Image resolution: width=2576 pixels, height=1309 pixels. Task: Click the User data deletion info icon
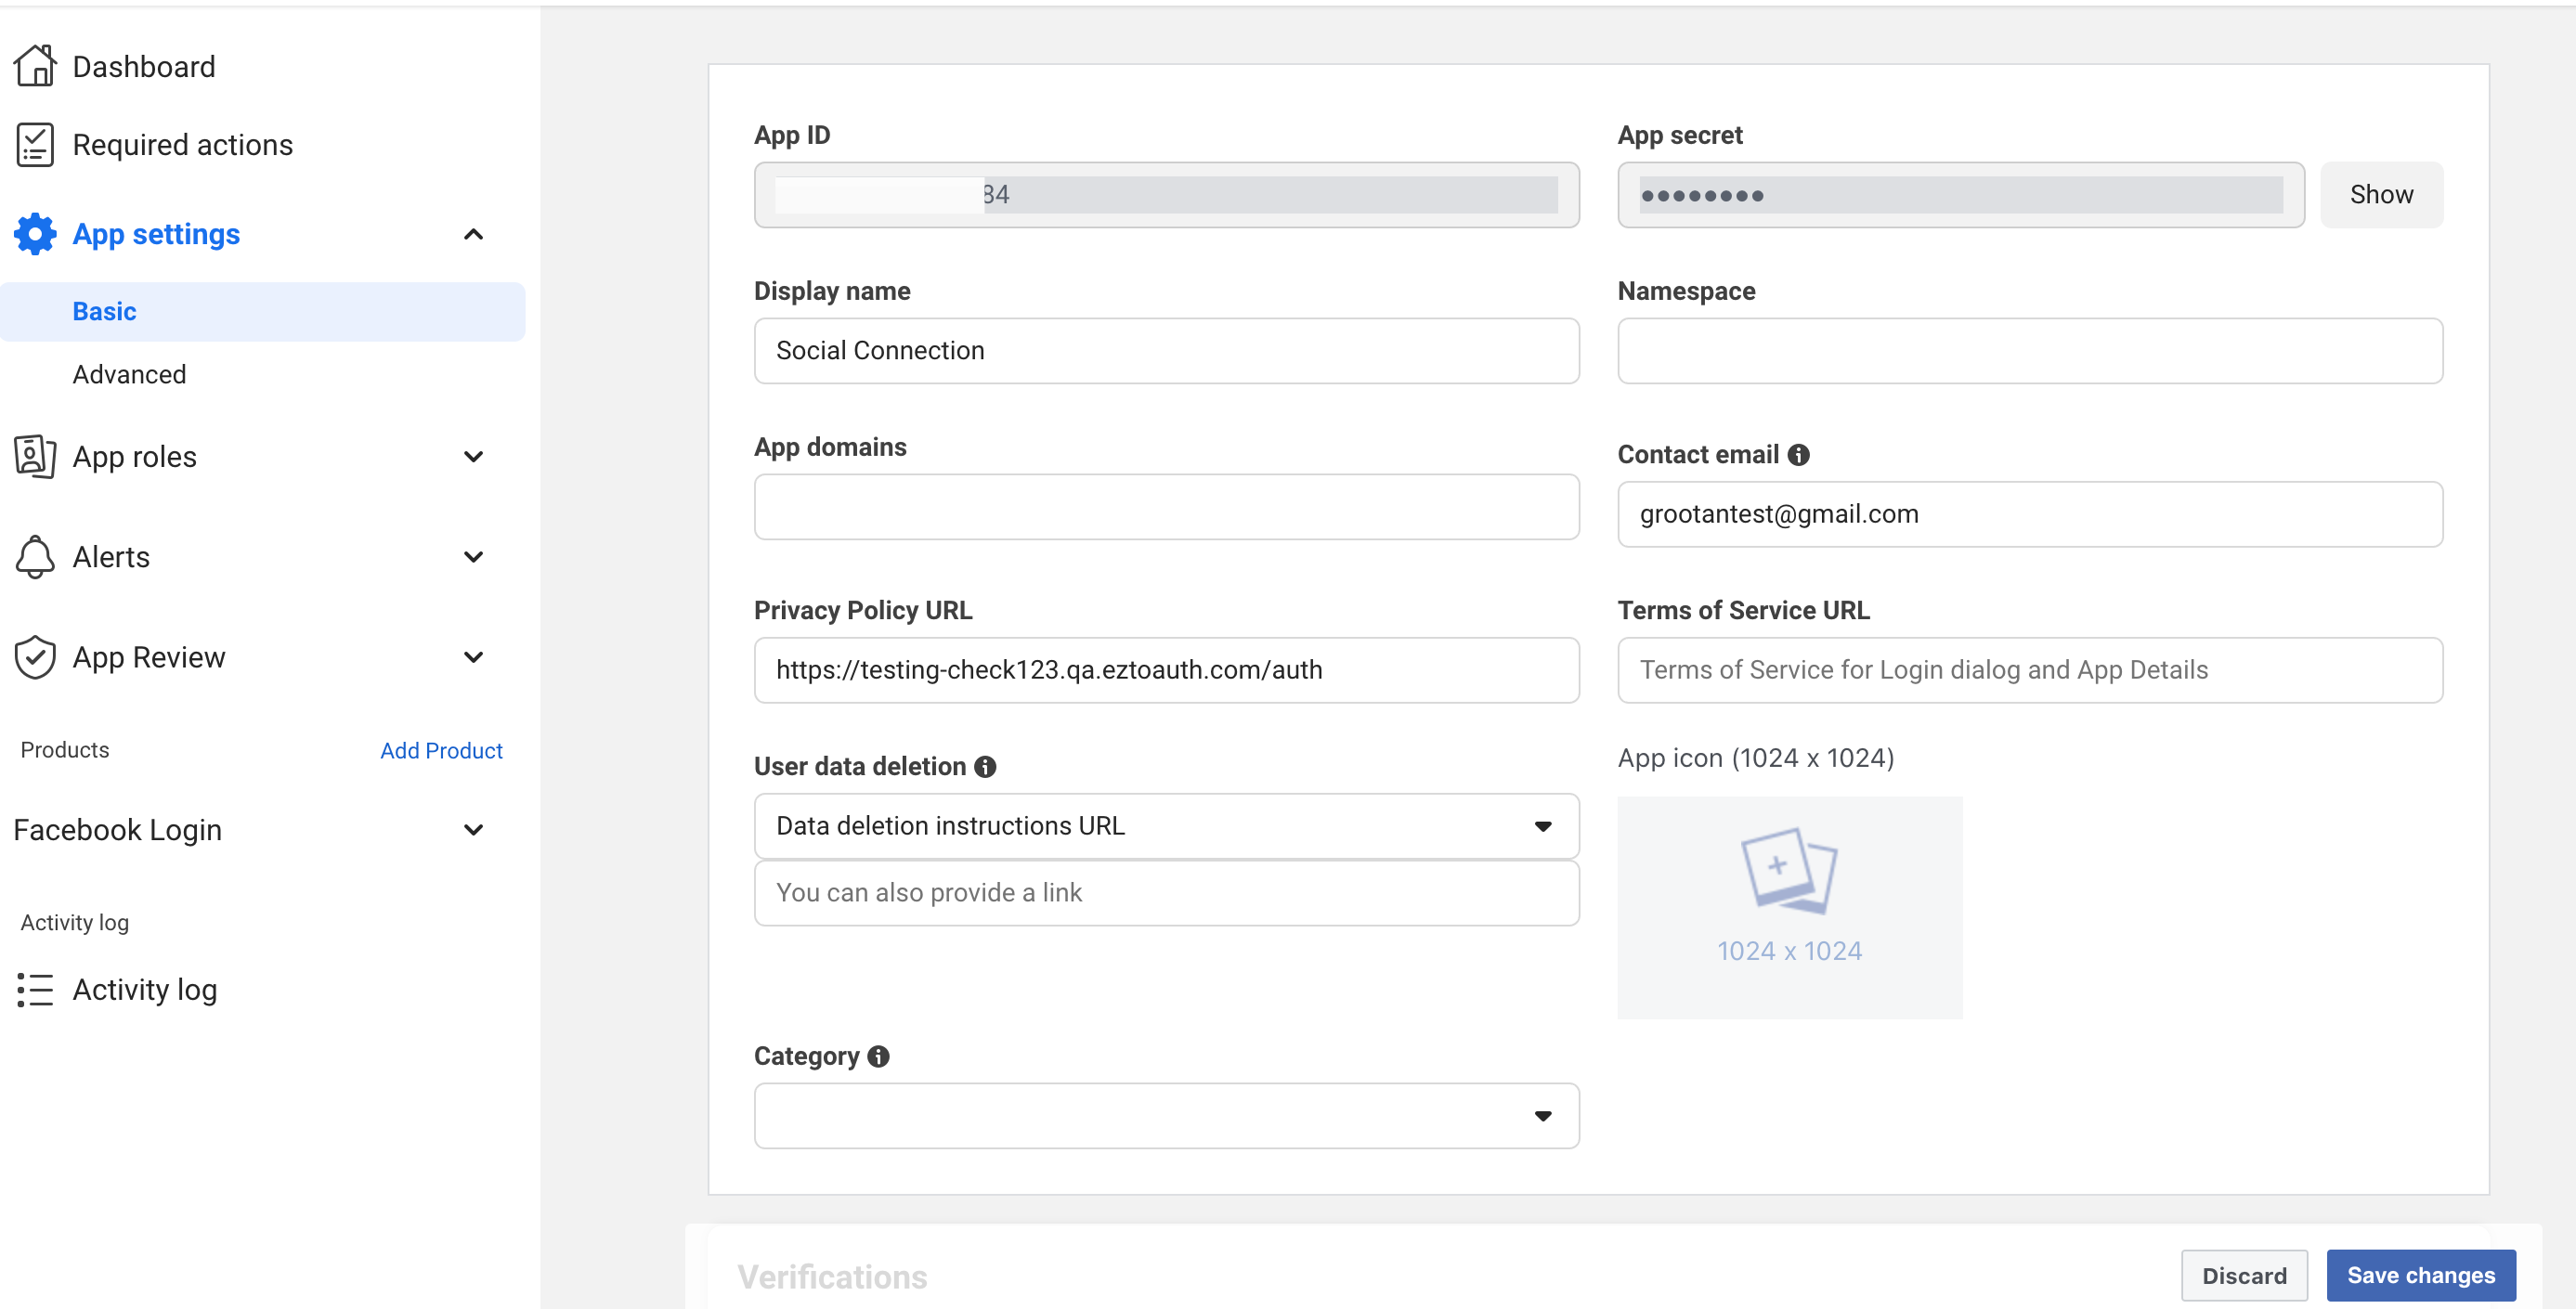point(985,767)
